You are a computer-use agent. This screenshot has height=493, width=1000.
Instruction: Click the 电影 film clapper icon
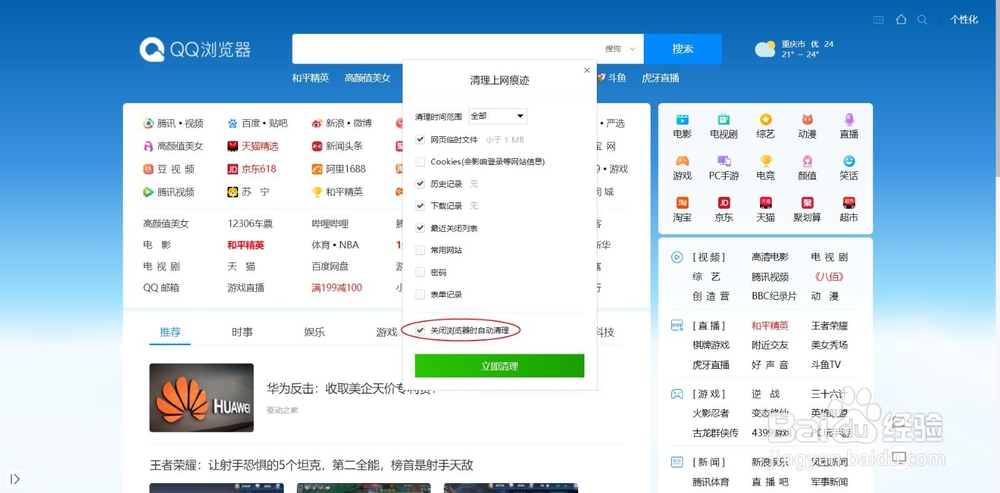682,119
